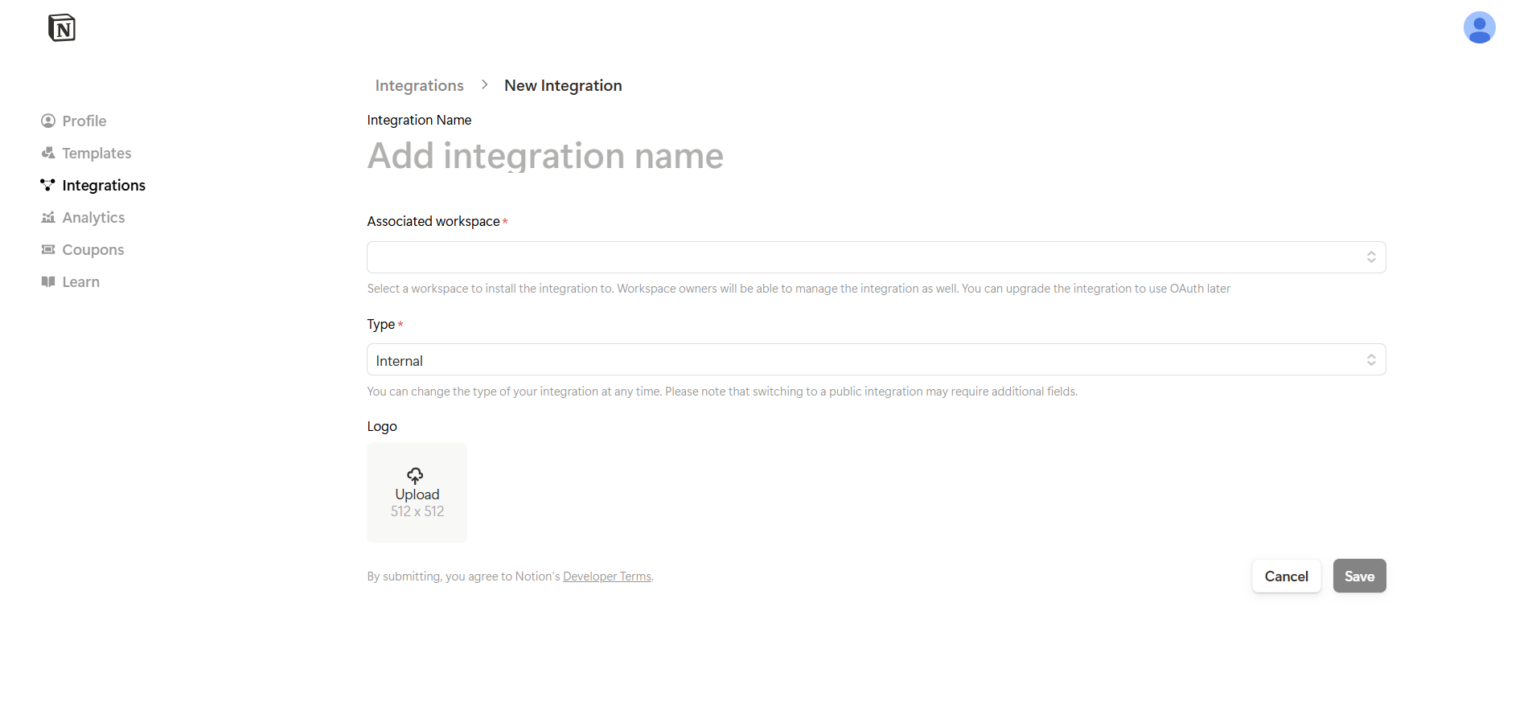Click the Notion logo icon
This screenshot has height=722, width=1536.
(x=62, y=28)
